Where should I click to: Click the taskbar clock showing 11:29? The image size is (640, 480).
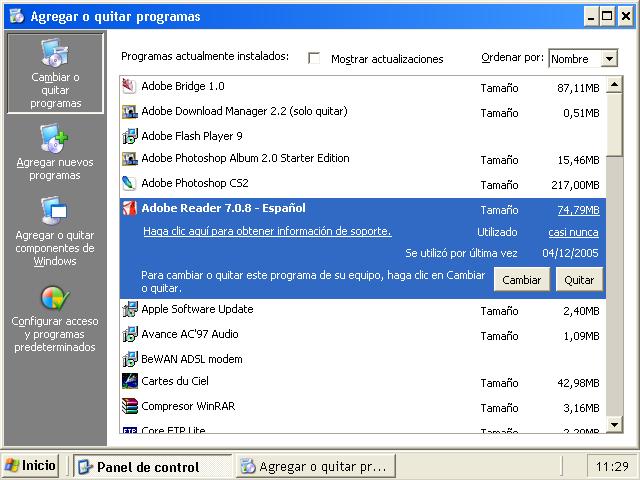[612, 466]
